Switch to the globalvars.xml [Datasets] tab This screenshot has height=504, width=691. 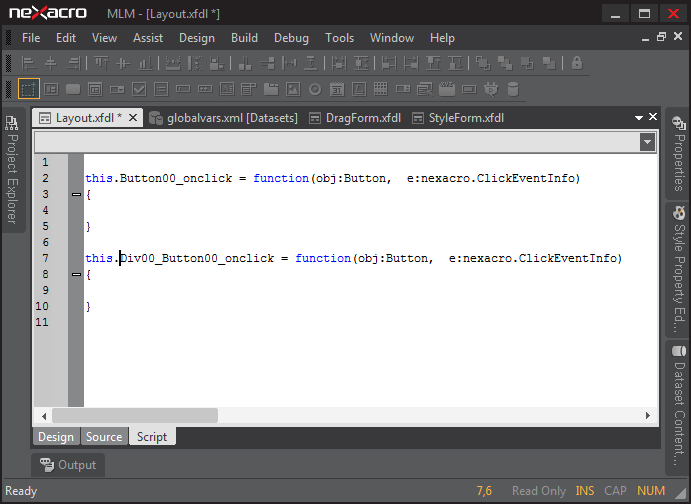pos(223,118)
